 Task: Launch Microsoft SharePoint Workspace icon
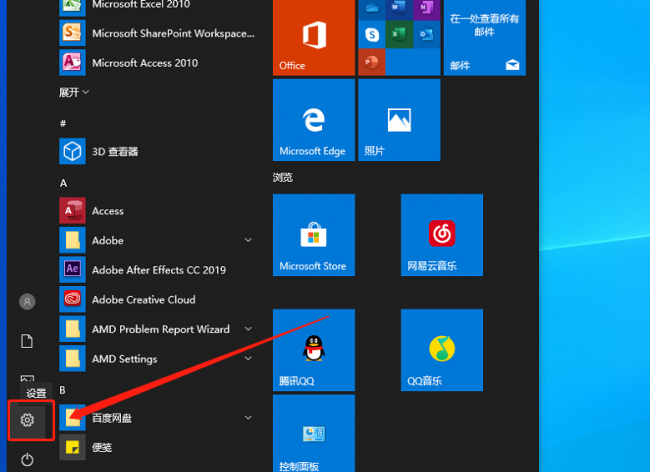[72, 33]
